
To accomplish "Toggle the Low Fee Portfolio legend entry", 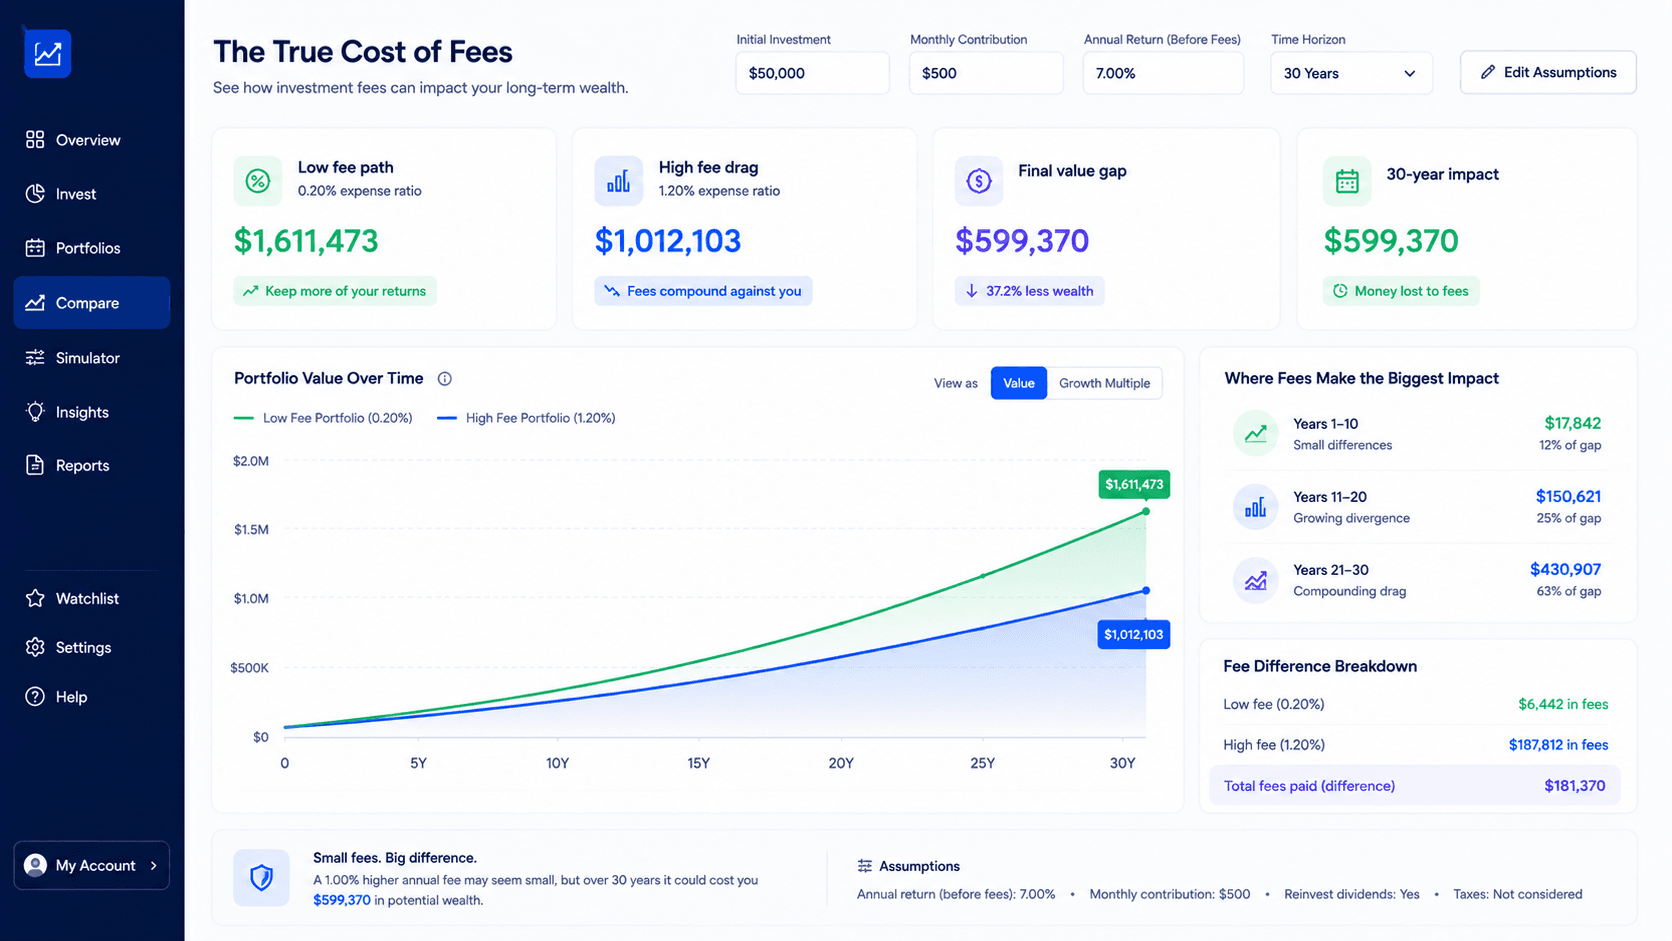I will (323, 418).
